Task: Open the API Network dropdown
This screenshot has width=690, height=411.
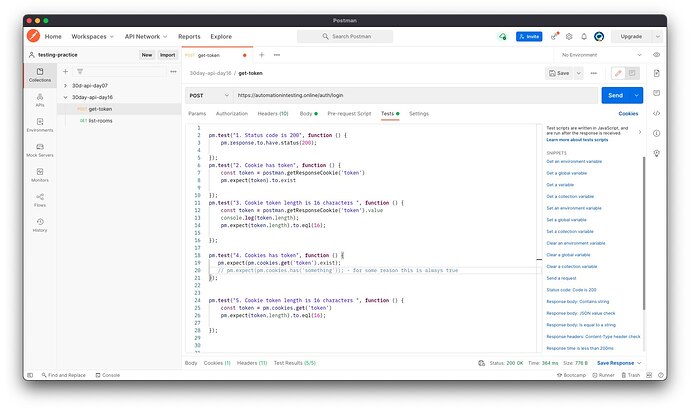Action: click(146, 37)
